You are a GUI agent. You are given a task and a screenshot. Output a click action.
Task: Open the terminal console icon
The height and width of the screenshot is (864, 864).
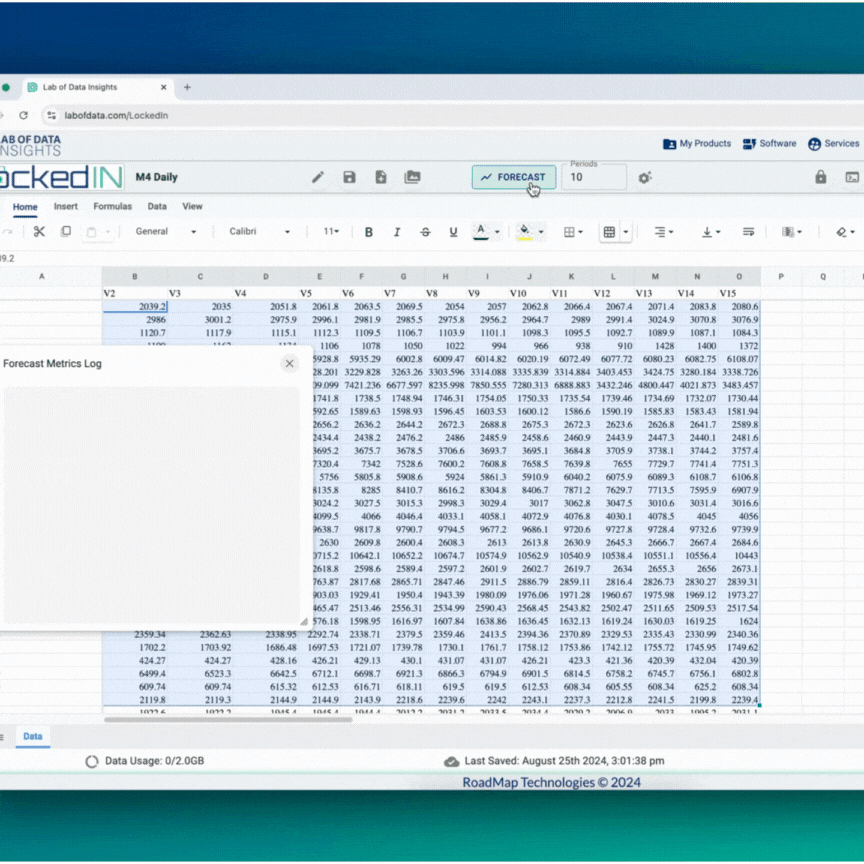(852, 177)
